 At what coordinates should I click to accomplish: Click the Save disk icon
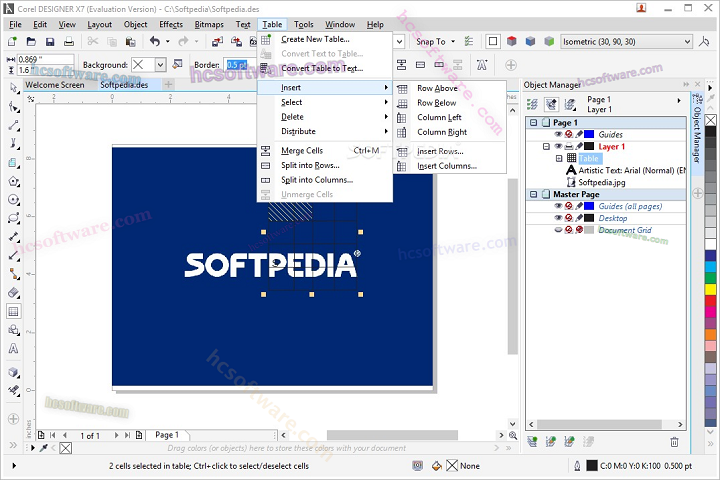50,42
